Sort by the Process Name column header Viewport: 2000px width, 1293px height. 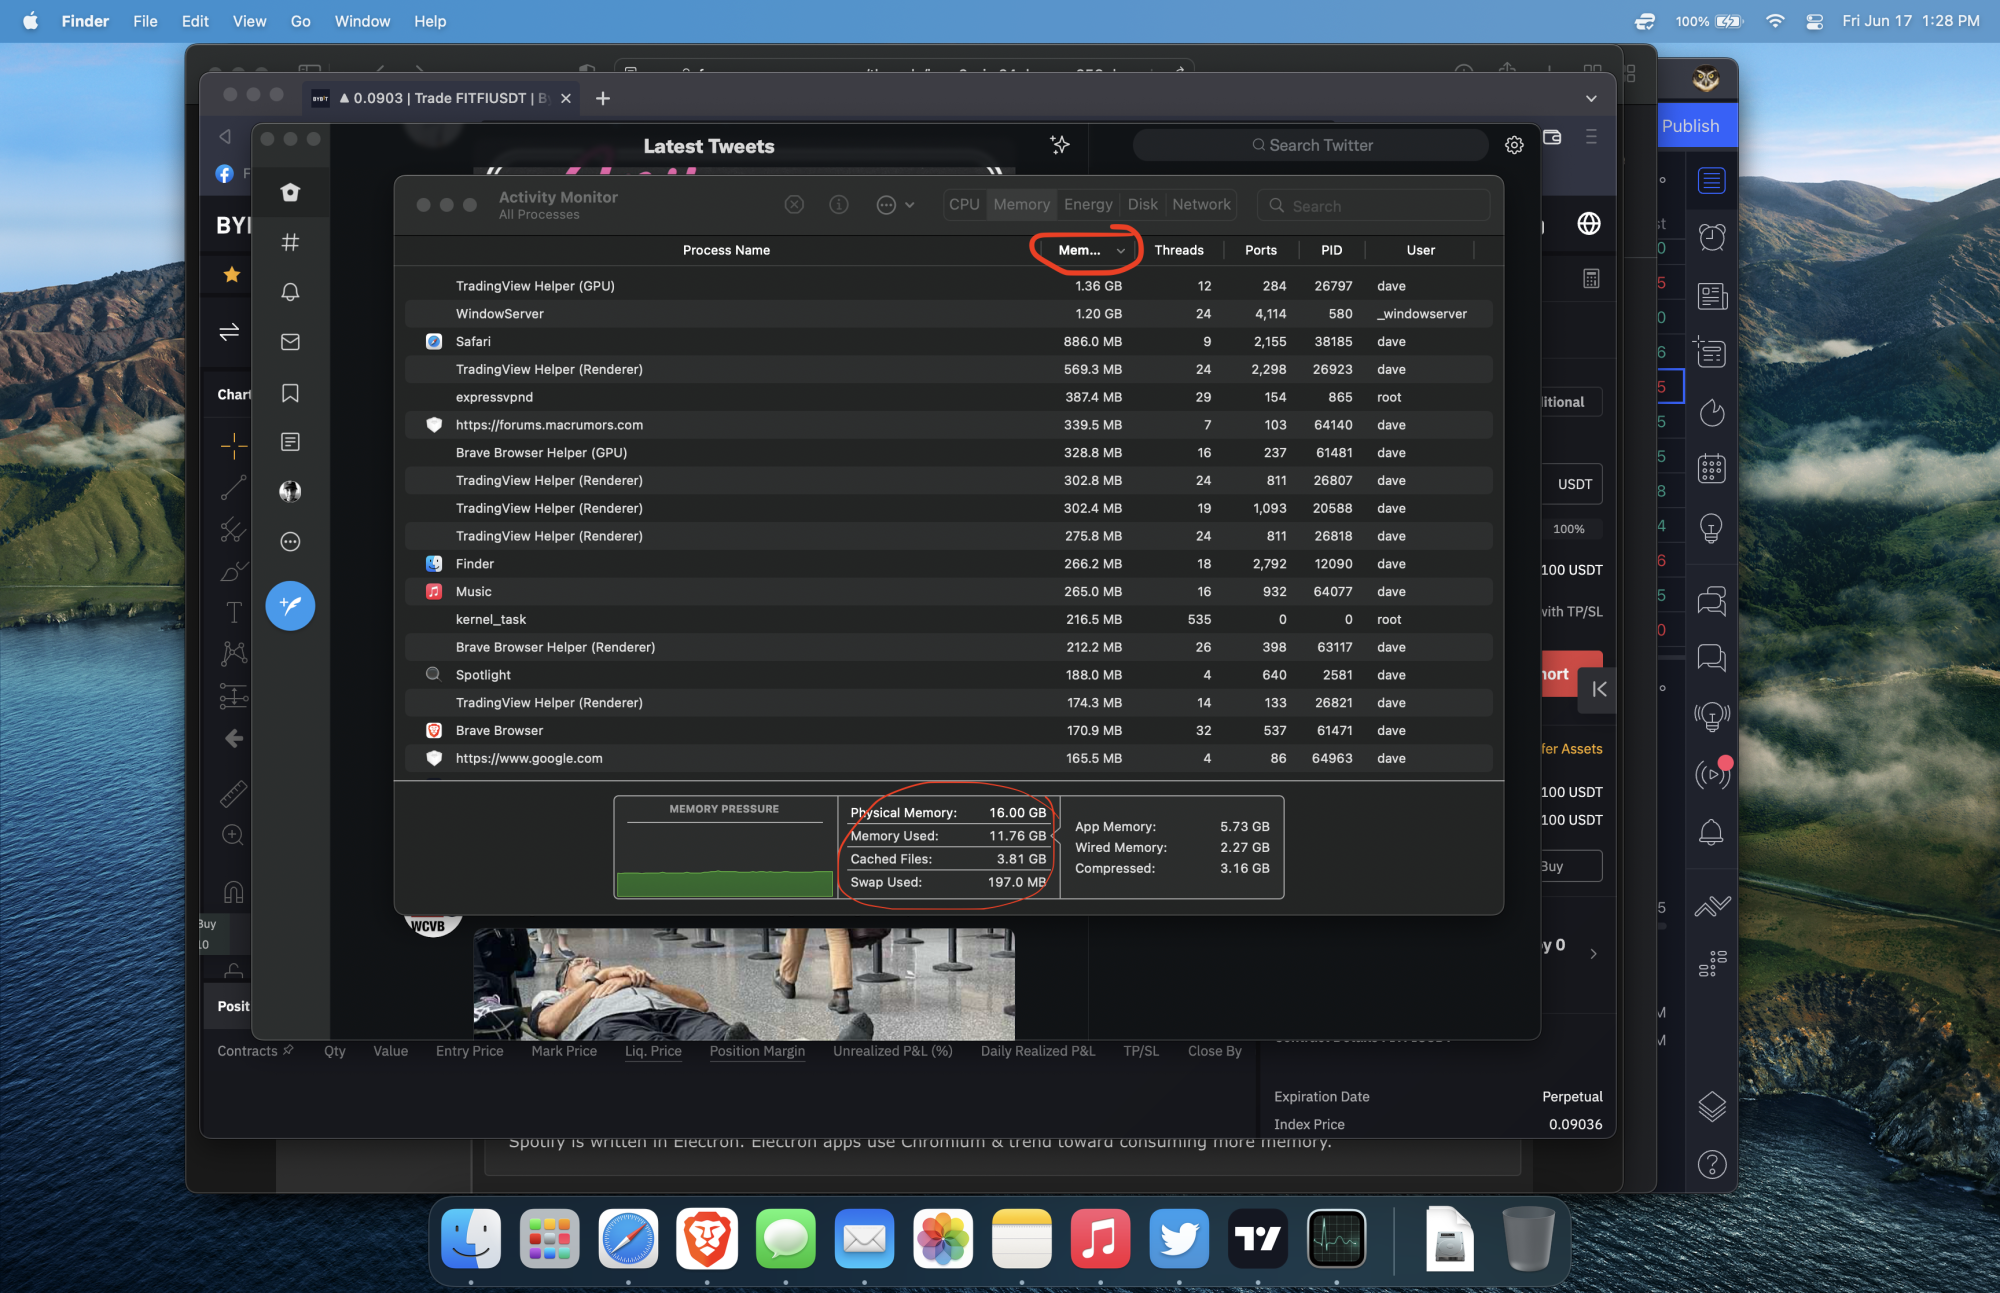(726, 250)
